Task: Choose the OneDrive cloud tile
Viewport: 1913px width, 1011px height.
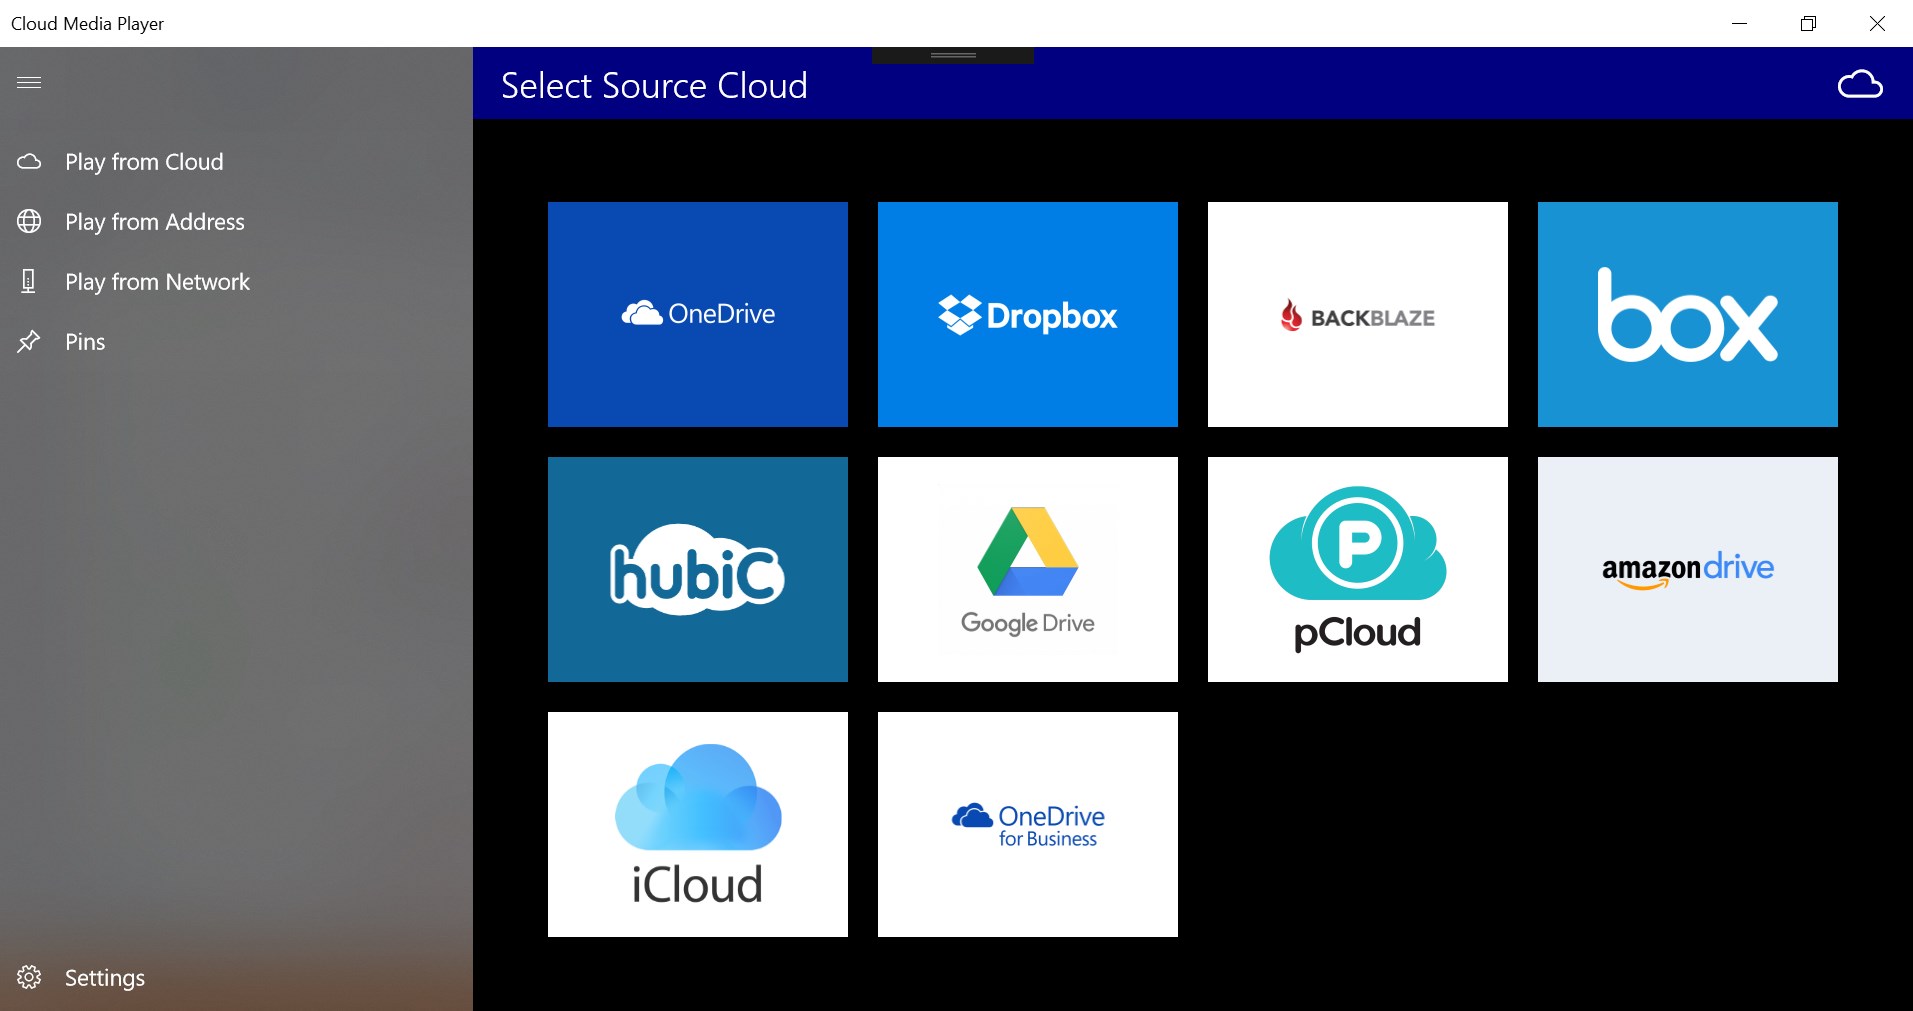Action: 698,315
